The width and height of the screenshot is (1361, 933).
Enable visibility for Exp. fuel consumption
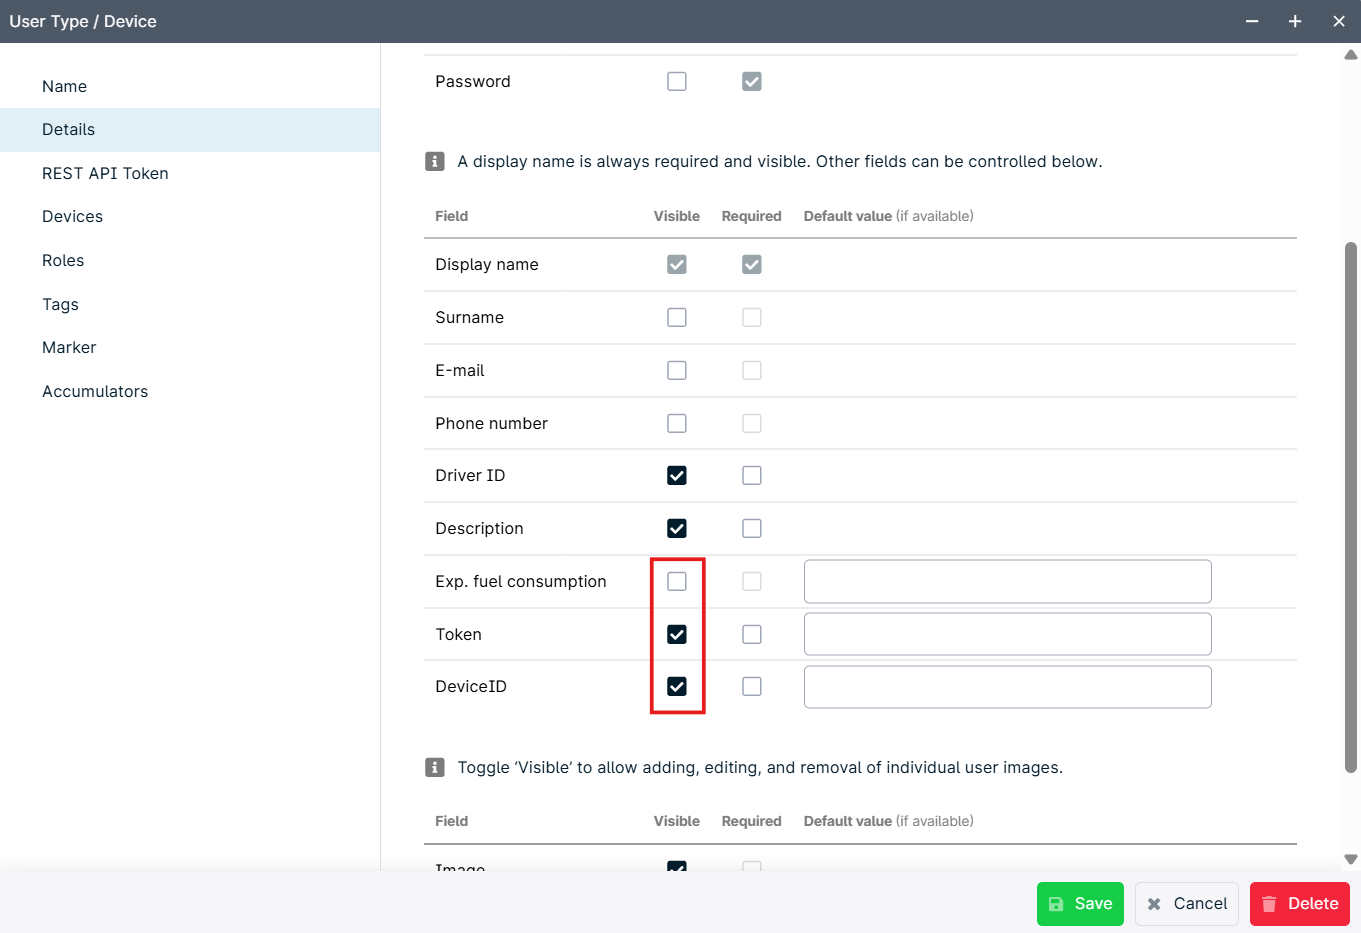click(677, 581)
